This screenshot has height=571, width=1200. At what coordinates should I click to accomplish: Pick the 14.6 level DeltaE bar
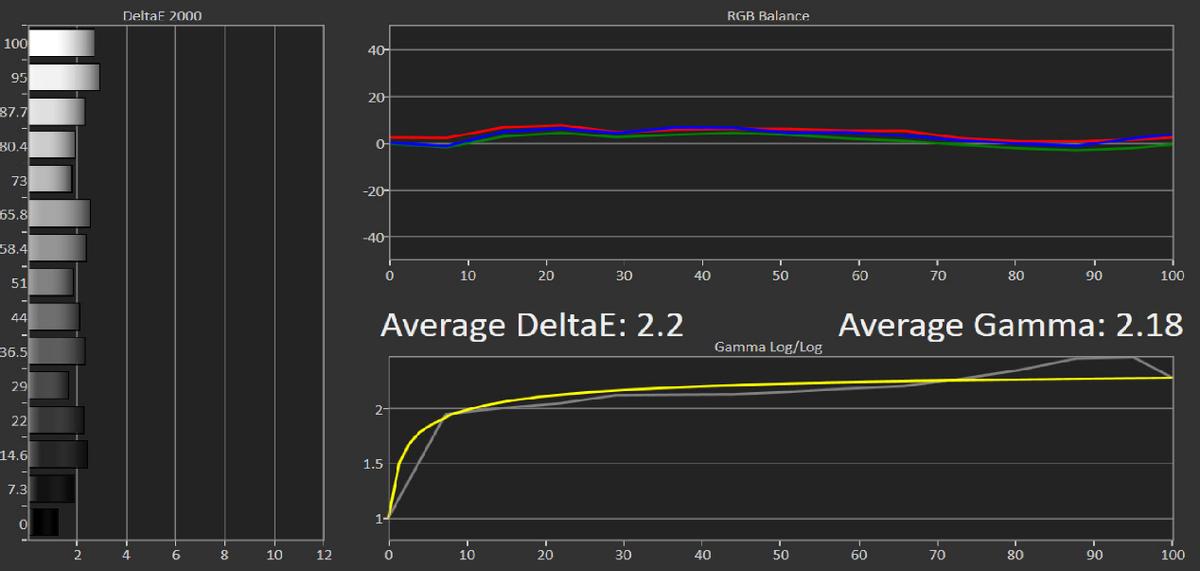[x=58, y=454]
